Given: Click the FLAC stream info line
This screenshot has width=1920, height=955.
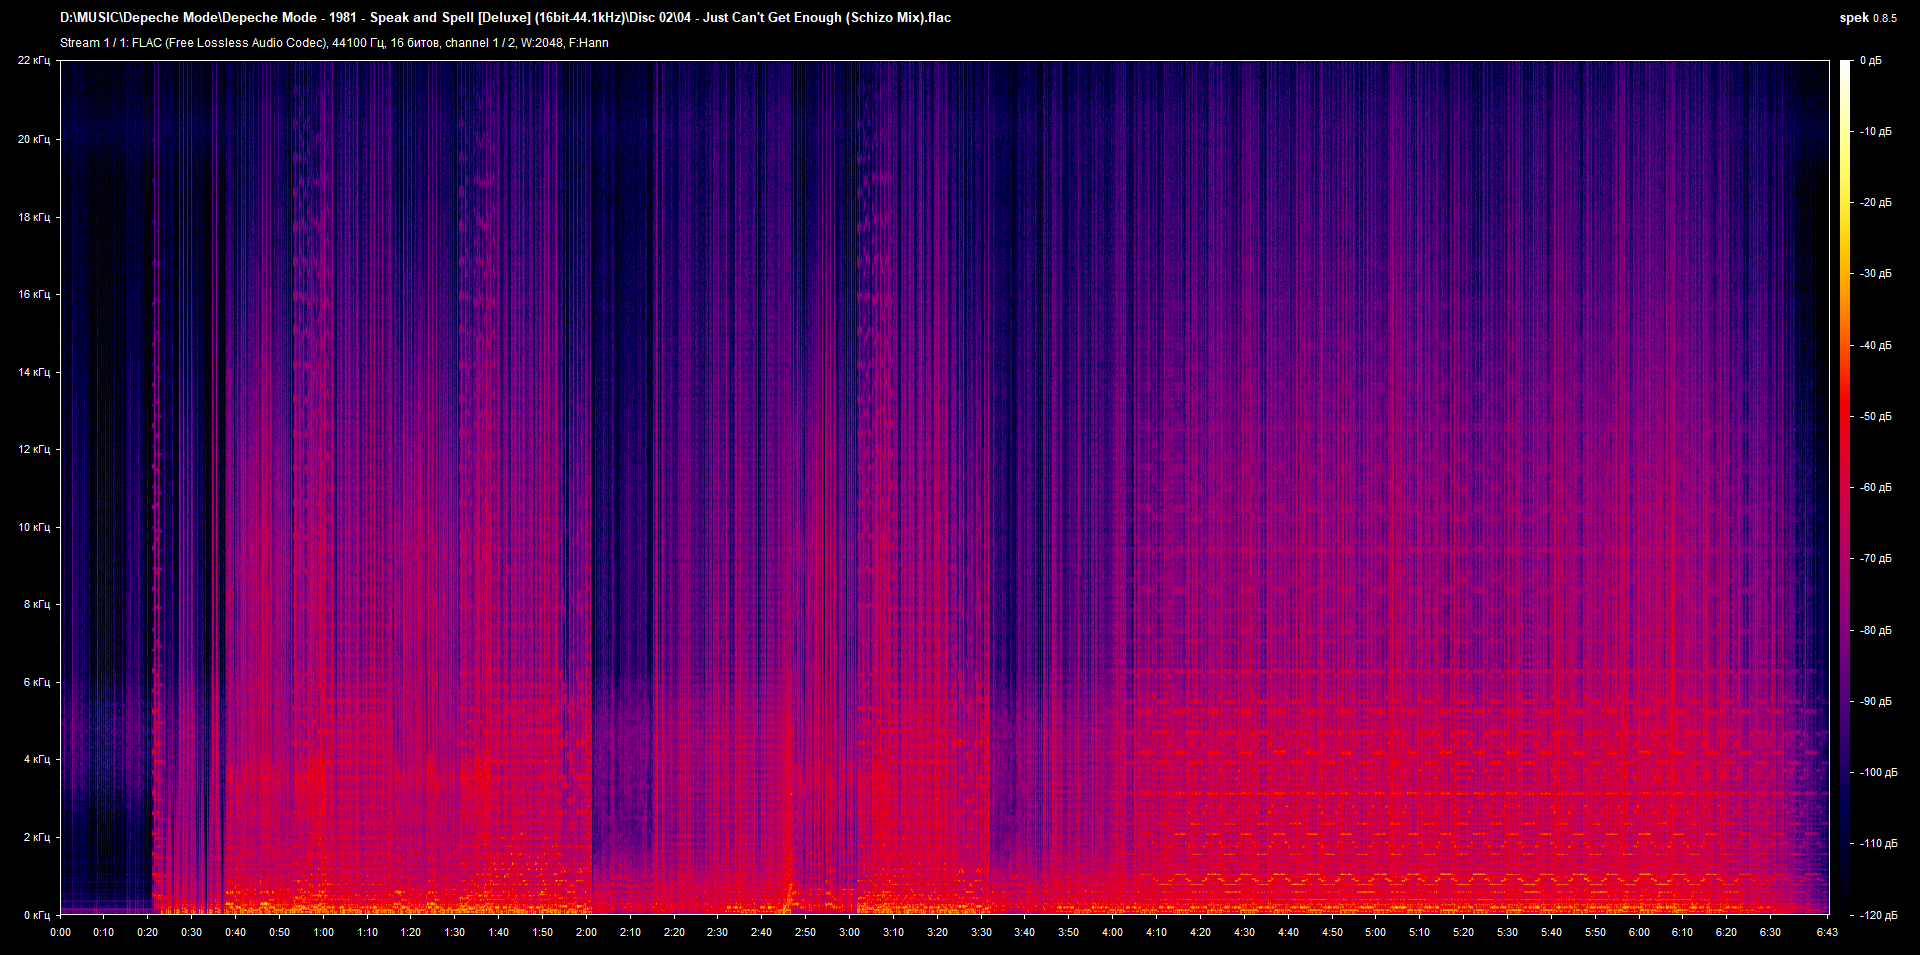Looking at the screenshot, I should (334, 43).
